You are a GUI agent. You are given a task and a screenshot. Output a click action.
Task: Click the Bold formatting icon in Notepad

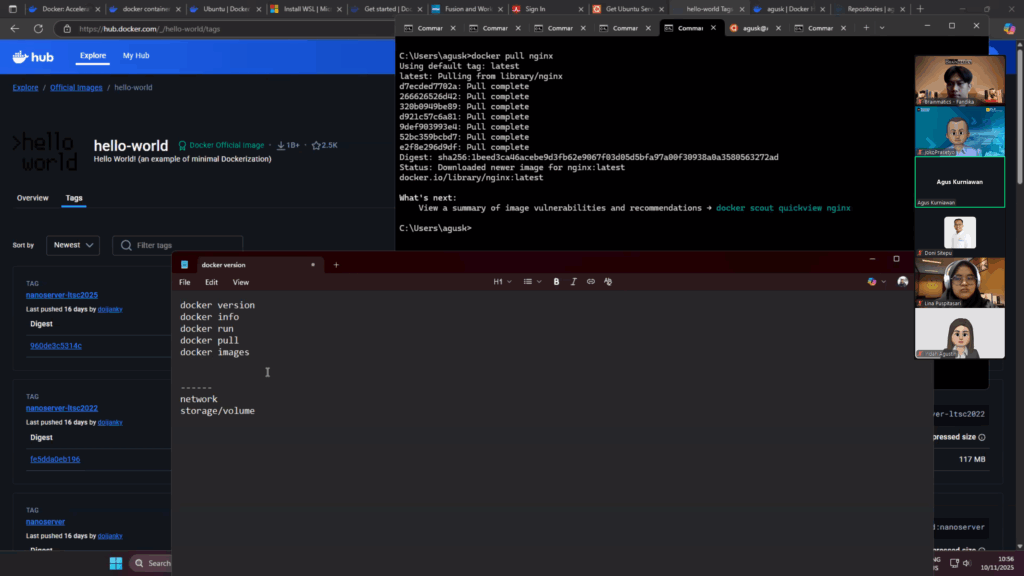(556, 282)
